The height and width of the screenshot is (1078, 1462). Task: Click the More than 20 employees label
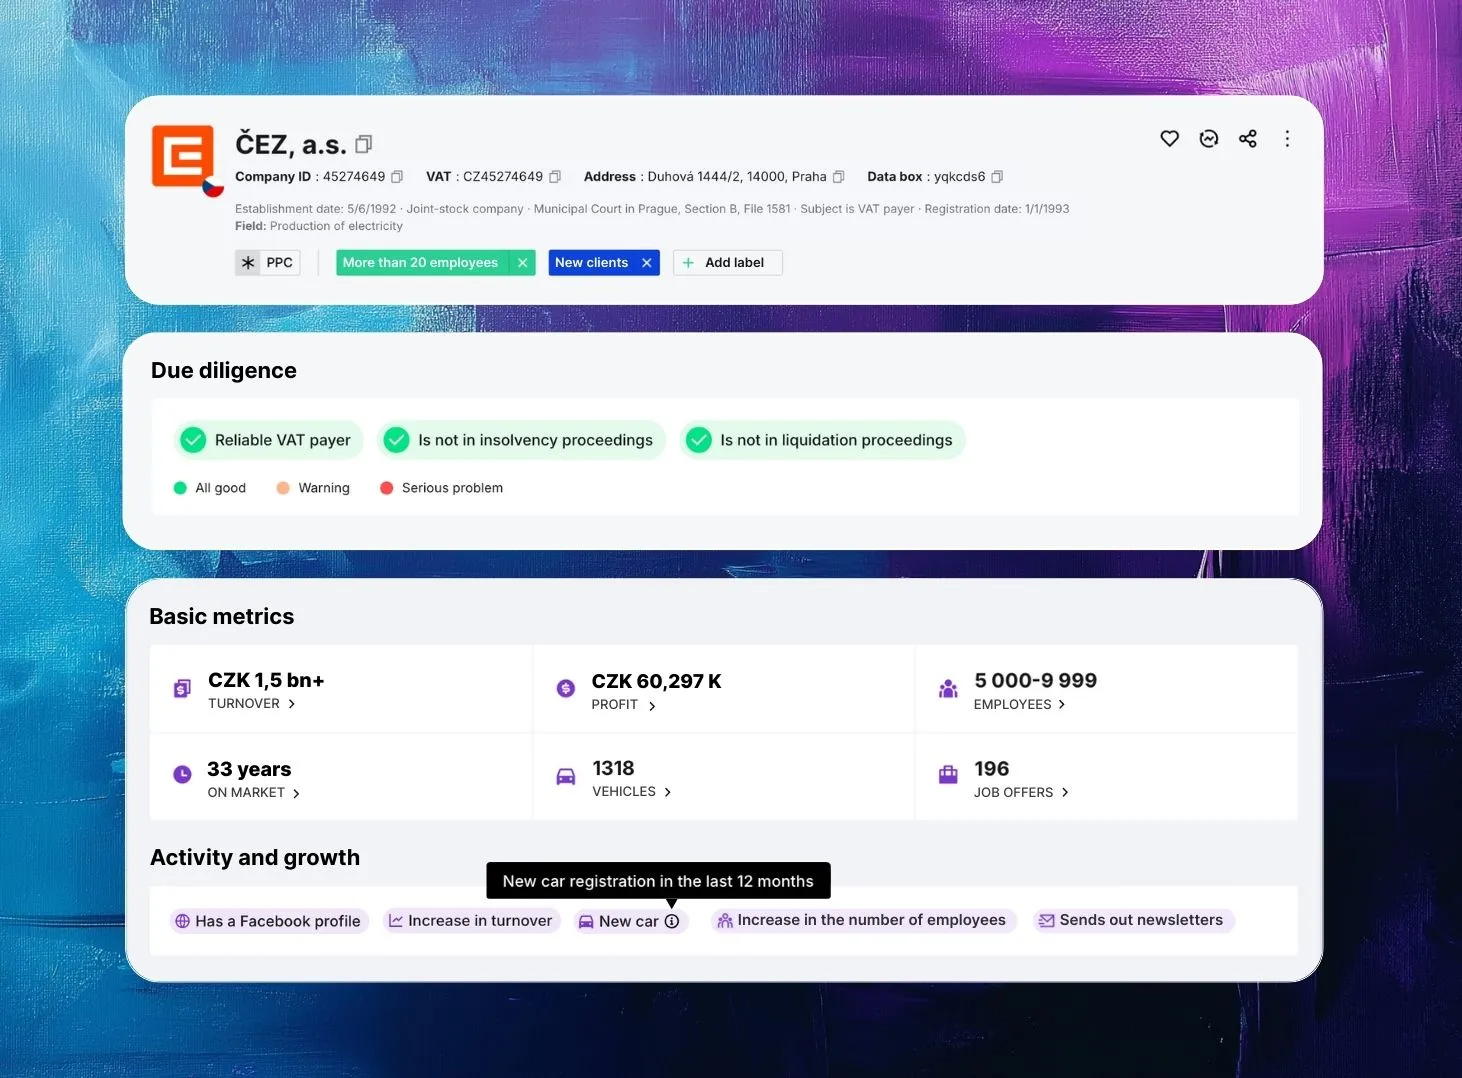click(x=420, y=263)
